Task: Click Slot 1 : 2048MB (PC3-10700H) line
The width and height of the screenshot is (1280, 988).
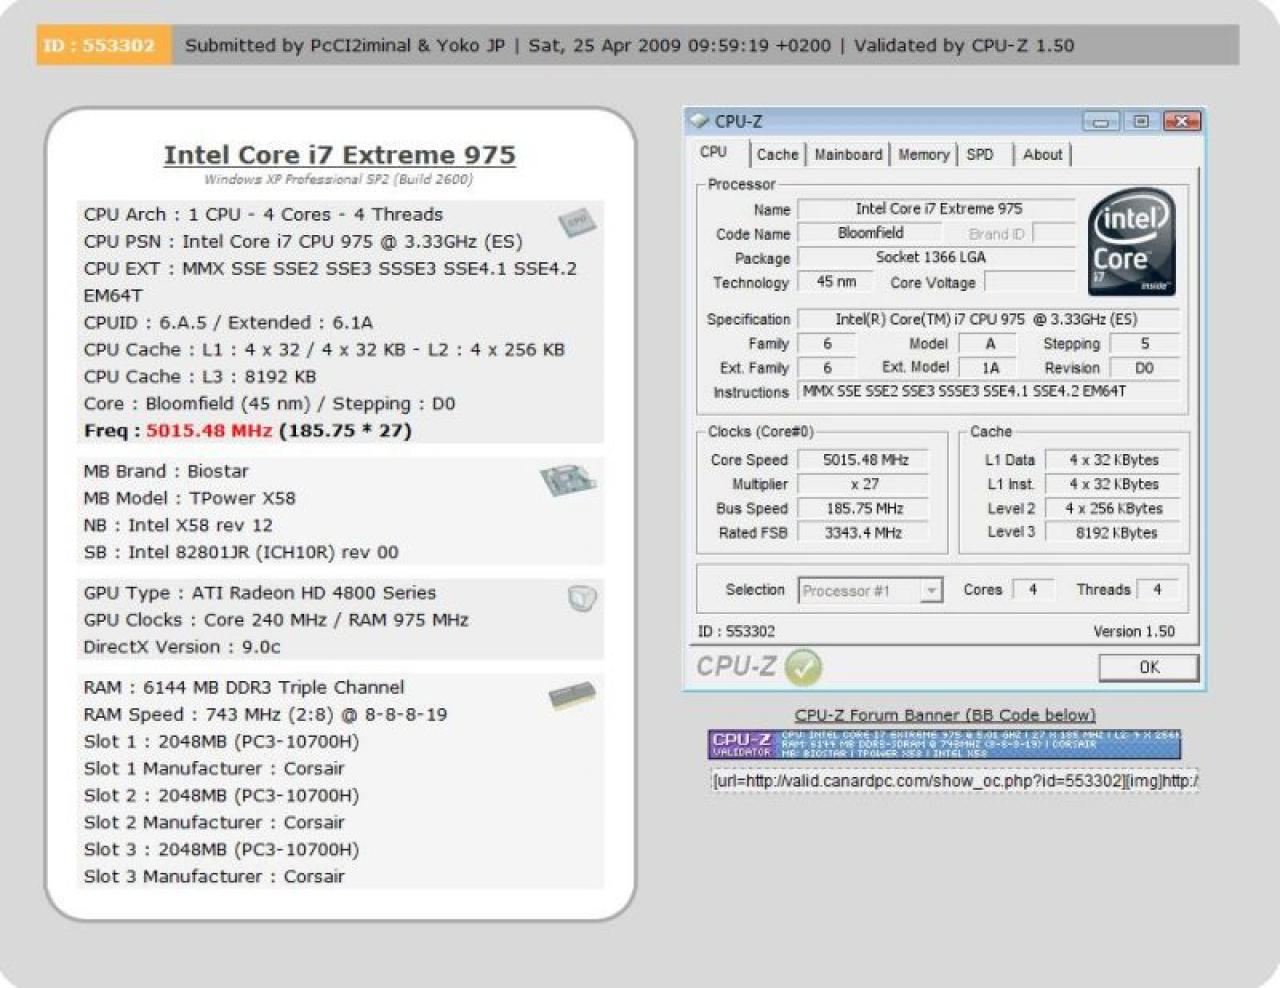Action: [x=221, y=742]
